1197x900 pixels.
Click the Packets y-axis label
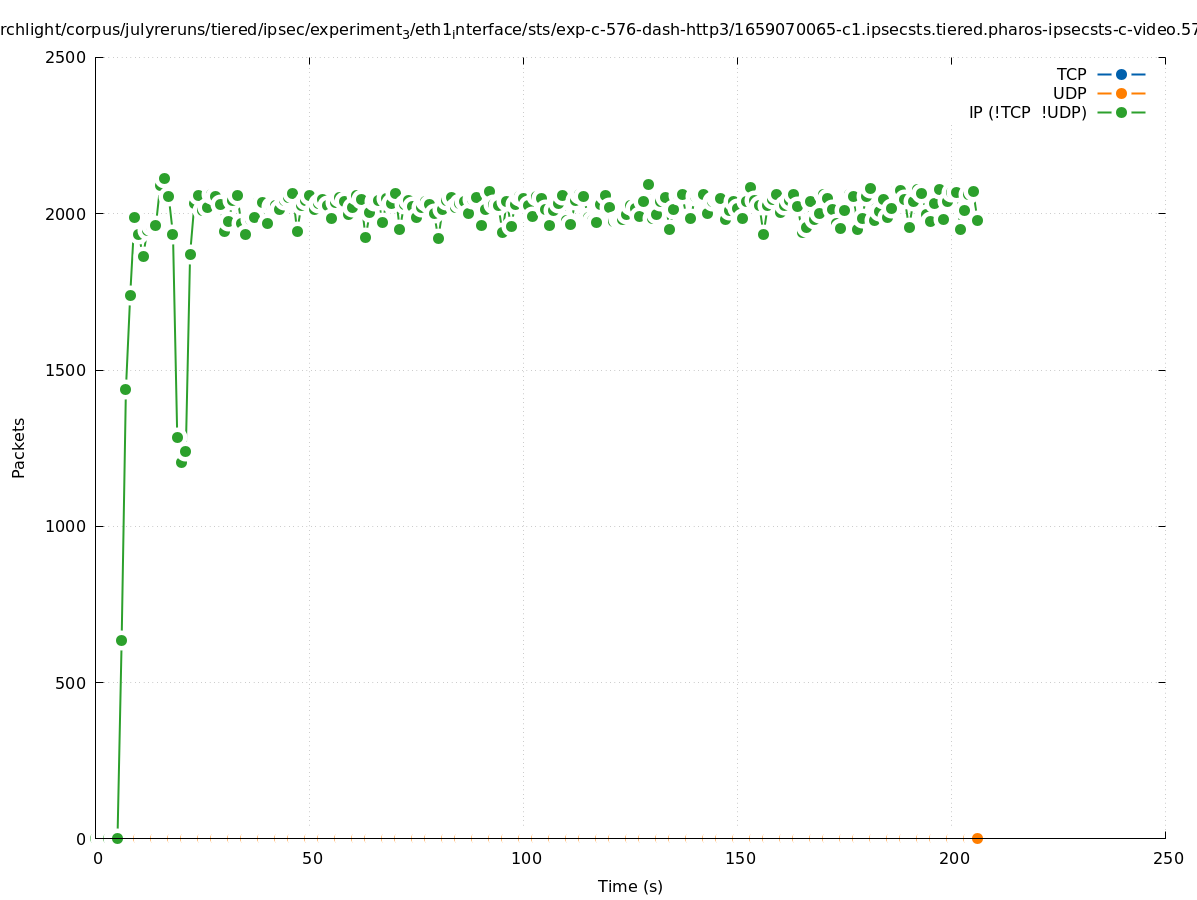pos(19,447)
